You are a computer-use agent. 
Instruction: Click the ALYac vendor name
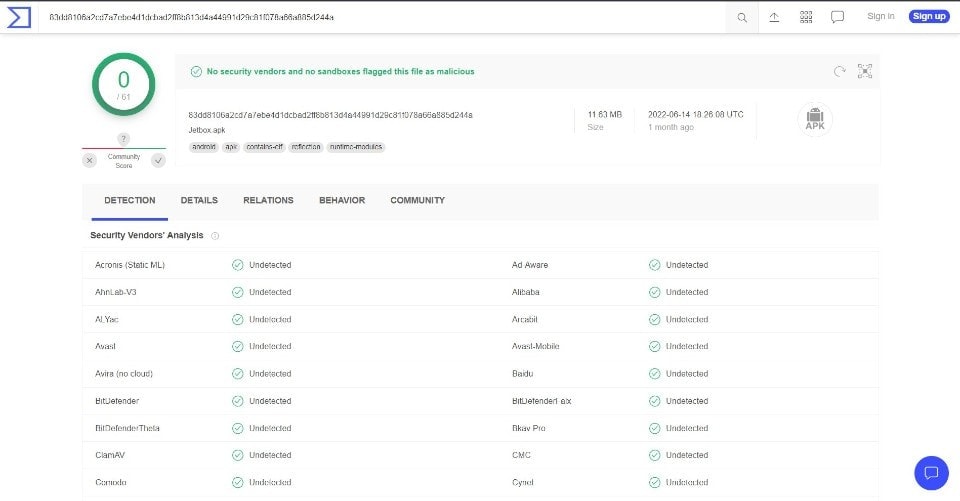point(107,320)
